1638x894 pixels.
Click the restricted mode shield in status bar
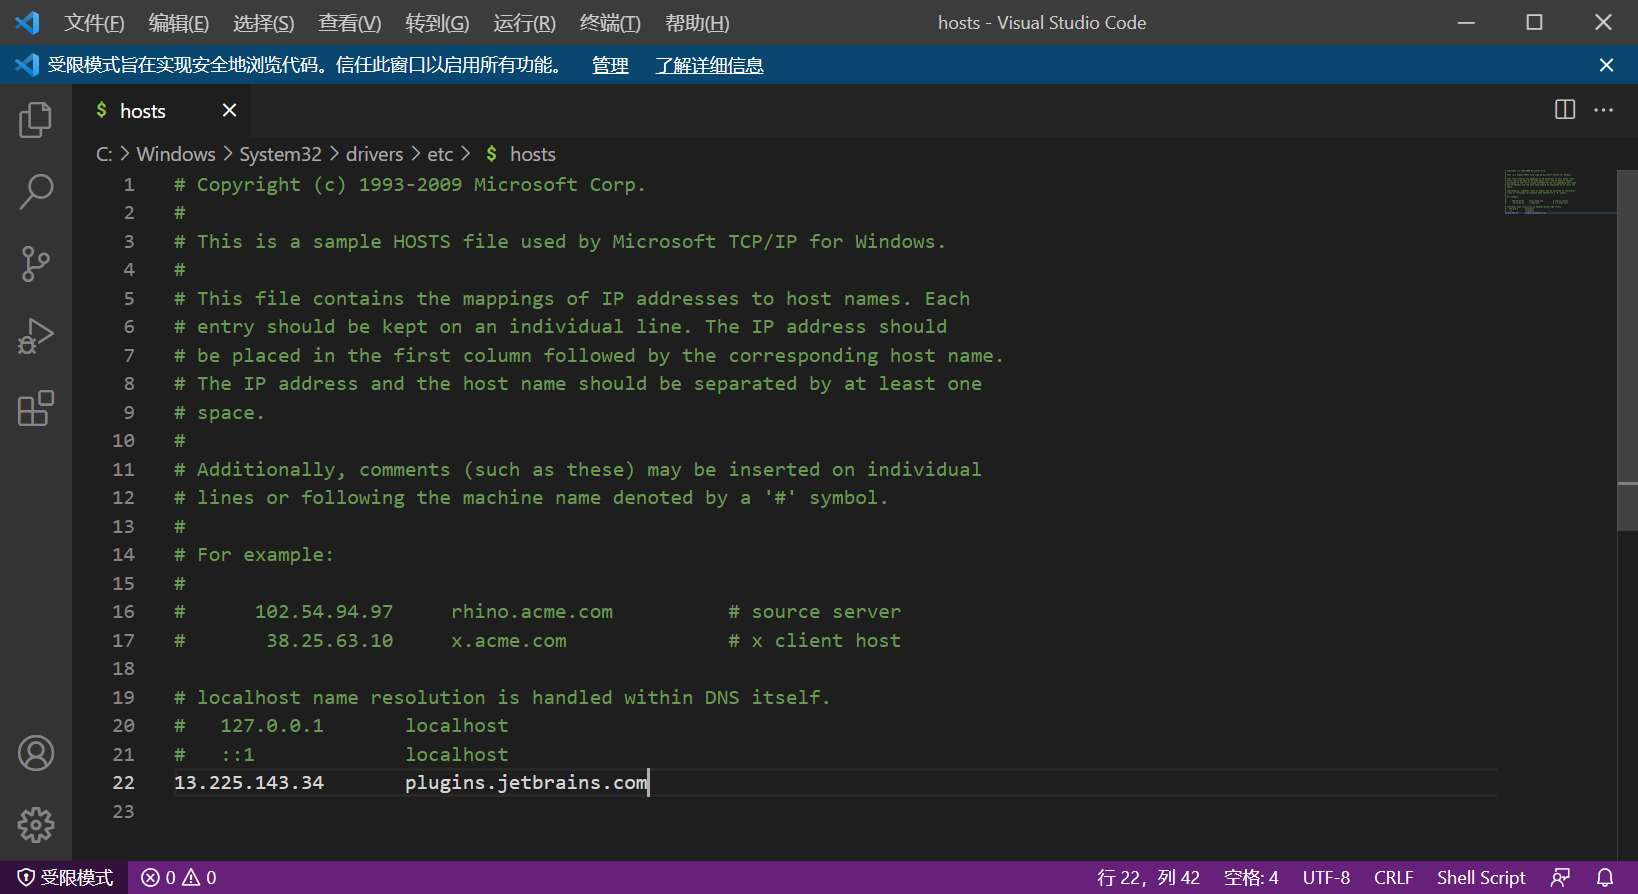(65, 878)
